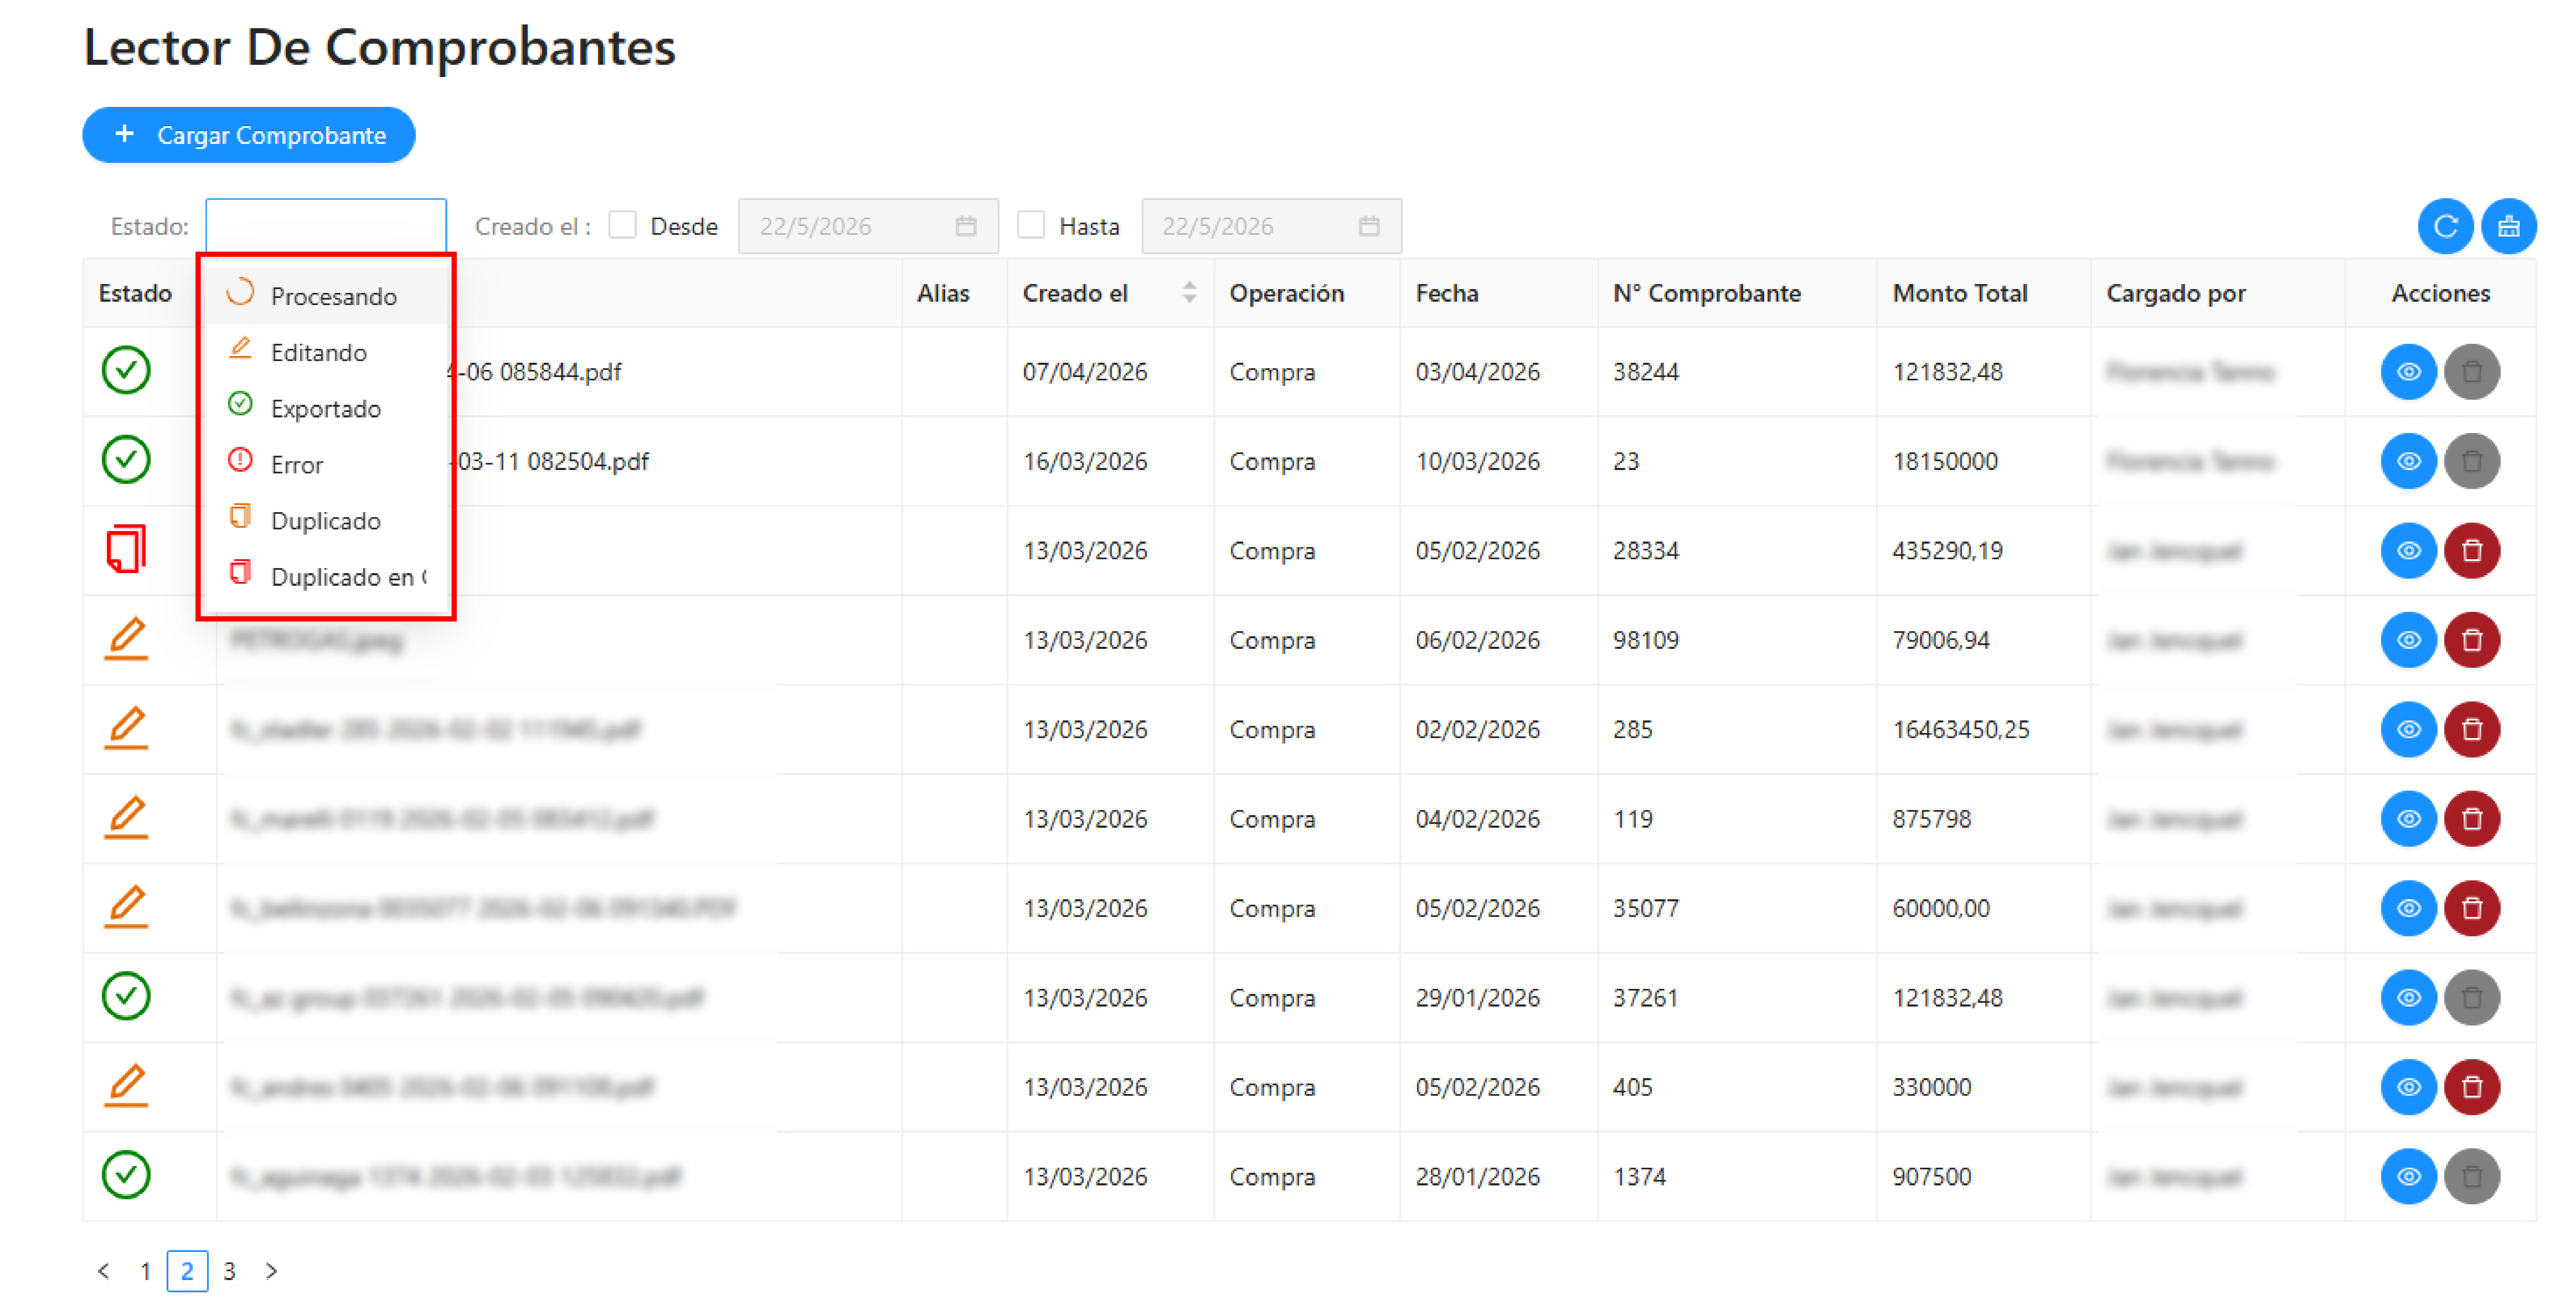
Task: Delete the receipt numbered 405
Action: point(2471,1087)
